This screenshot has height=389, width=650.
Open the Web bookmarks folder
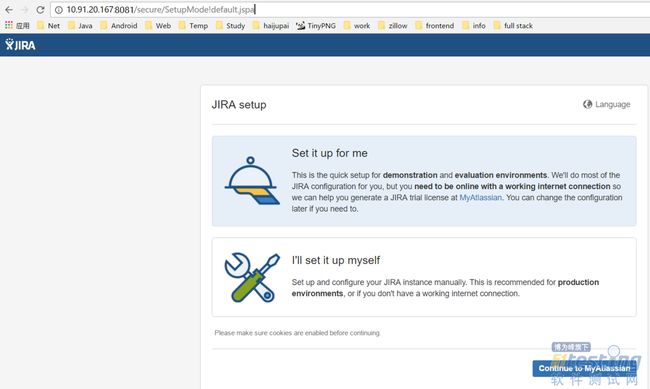(158, 26)
